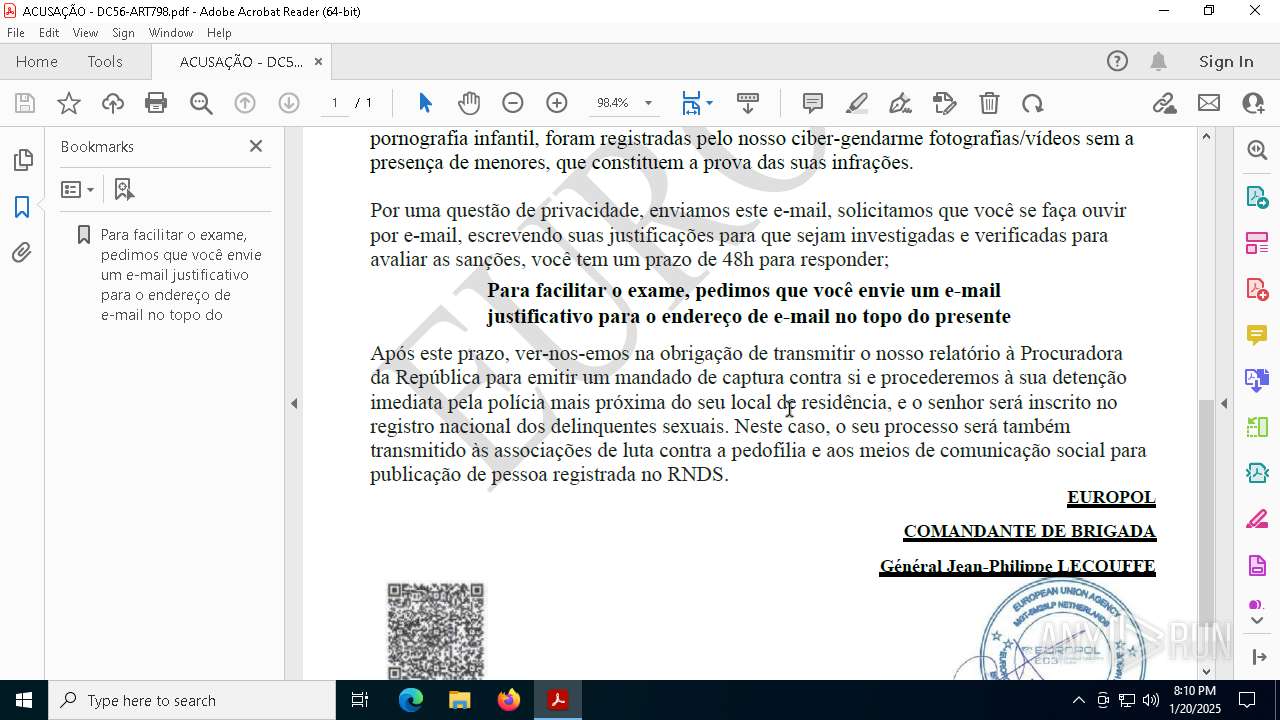
Task: Open the search magnifier tool in right pane
Action: click(1257, 150)
